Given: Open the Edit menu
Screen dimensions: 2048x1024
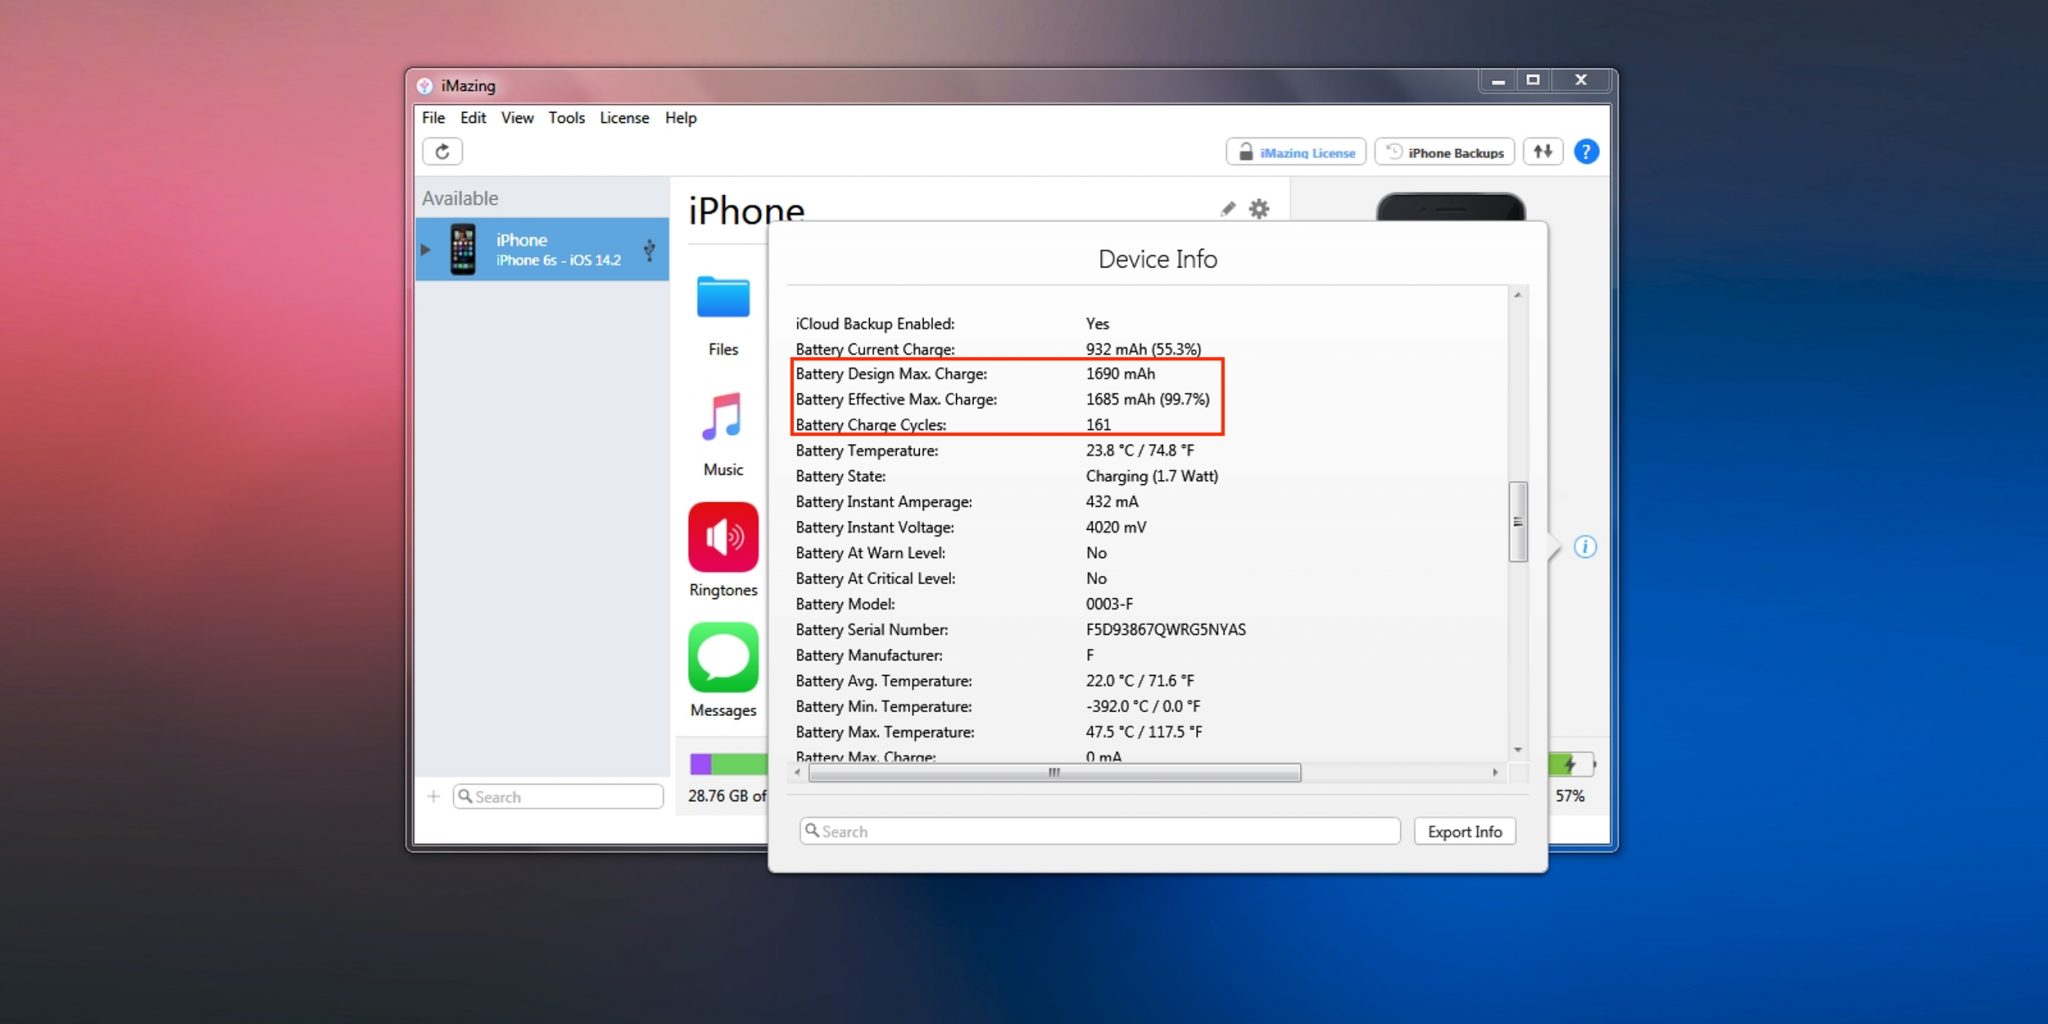Looking at the screenshot, I should [x=473, y=118].
